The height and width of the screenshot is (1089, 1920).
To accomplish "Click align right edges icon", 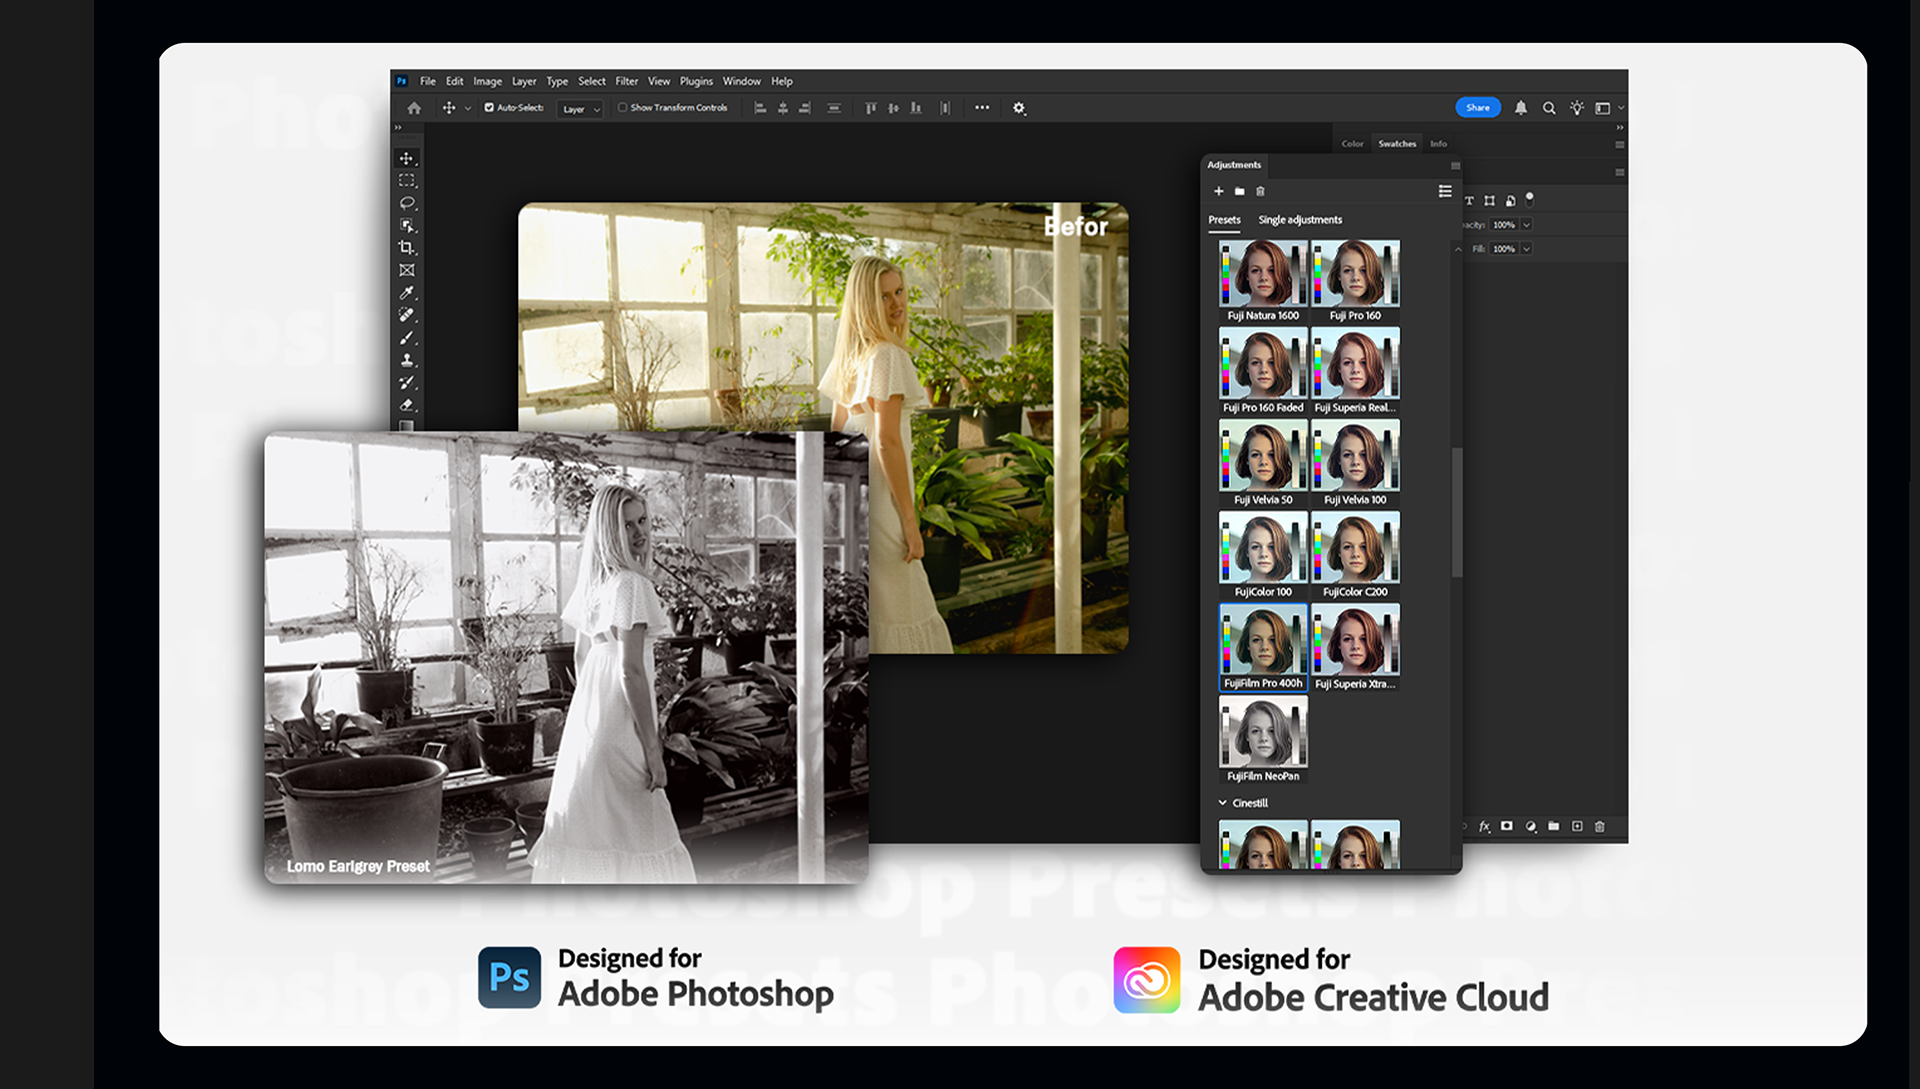I will [805, 108].
